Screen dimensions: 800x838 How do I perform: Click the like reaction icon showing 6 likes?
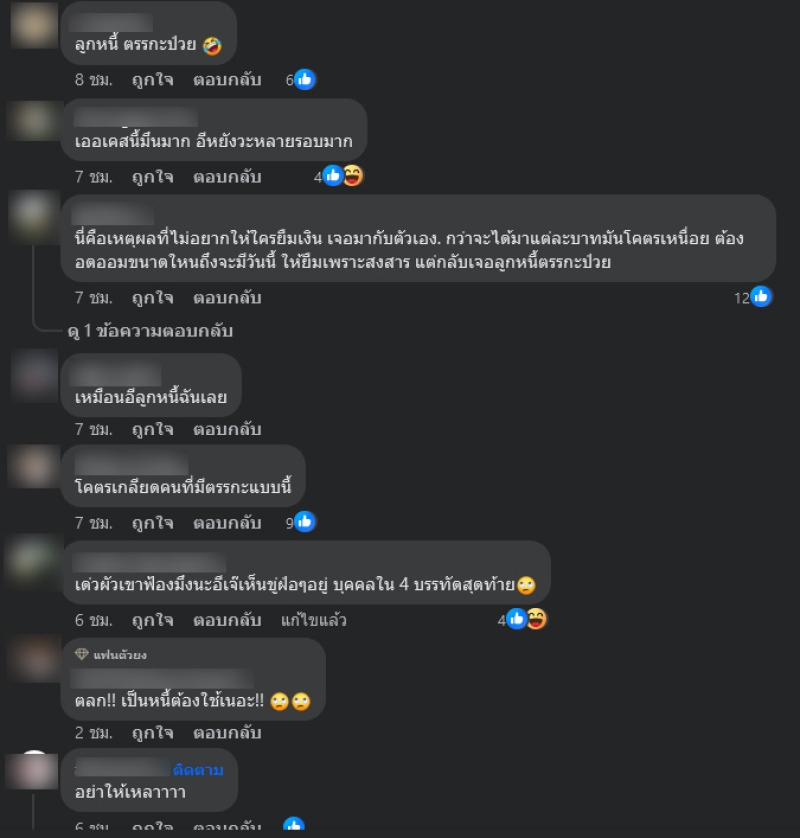pyautogui.click(x=305, y=80)
